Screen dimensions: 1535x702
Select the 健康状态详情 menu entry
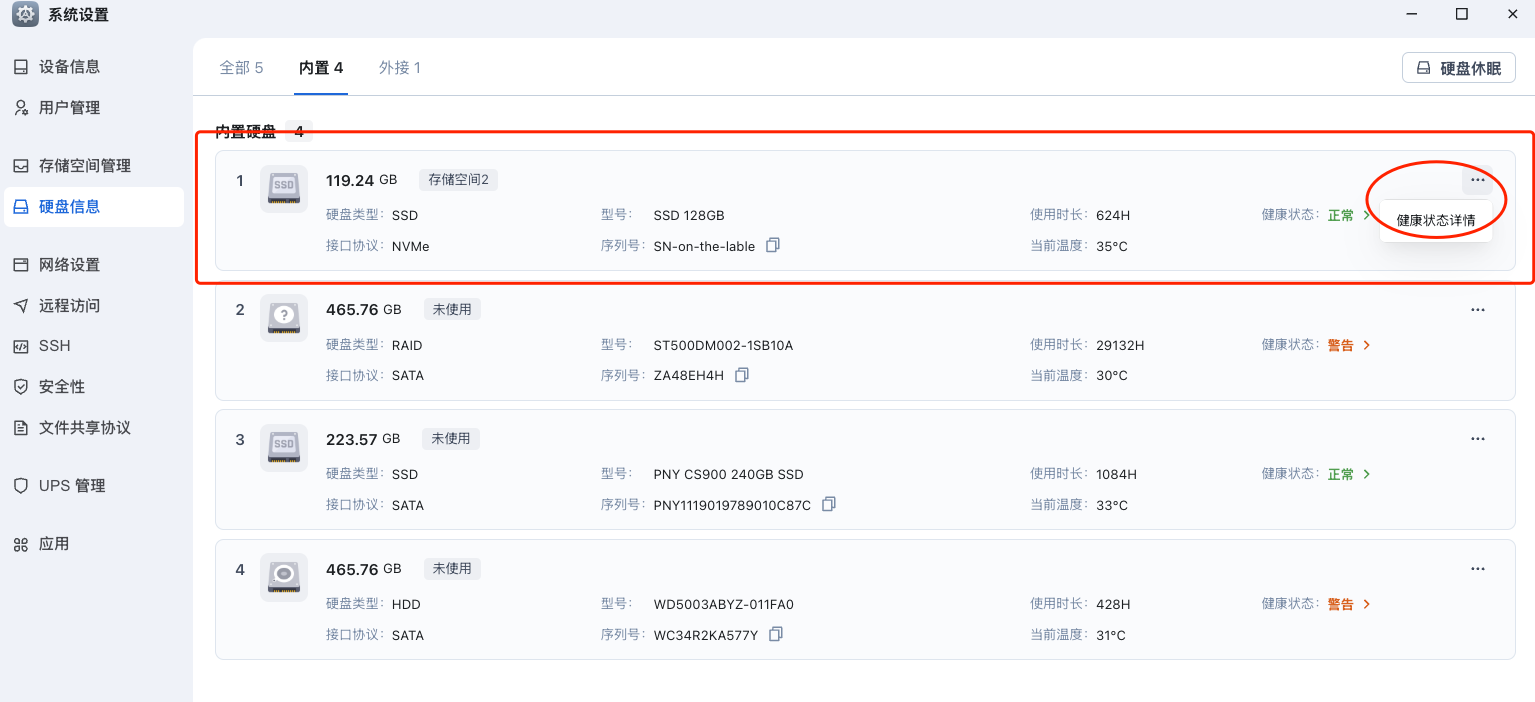pos(1435,220)
